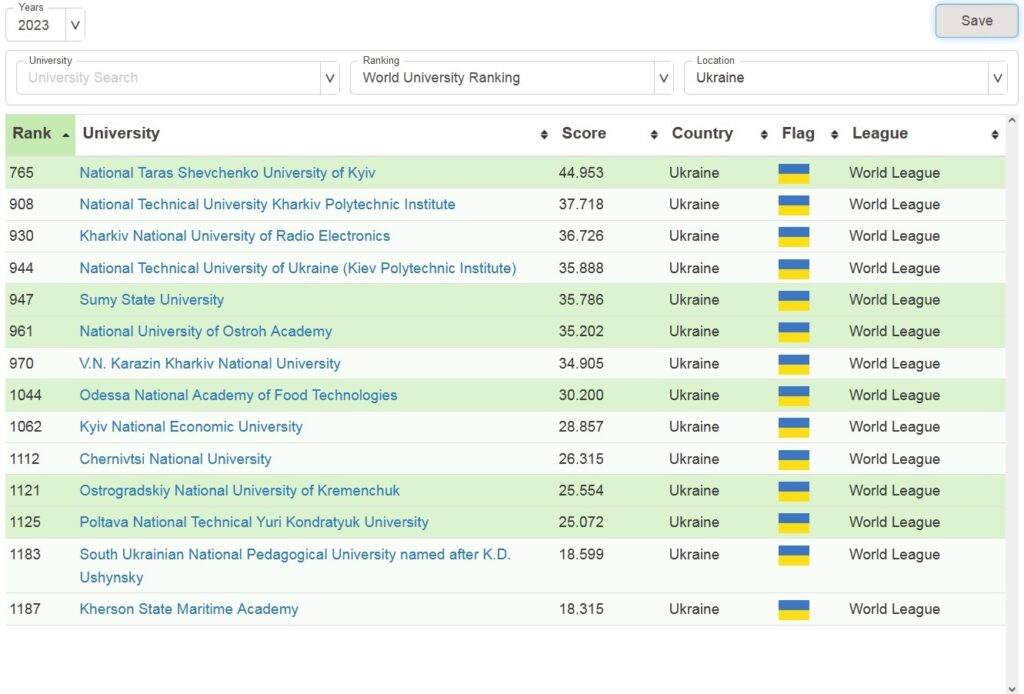Screen dimensions: 1024x694
Task: Open National Taras Shevchenko University of Kyiv link
Action: coord(227,173)
